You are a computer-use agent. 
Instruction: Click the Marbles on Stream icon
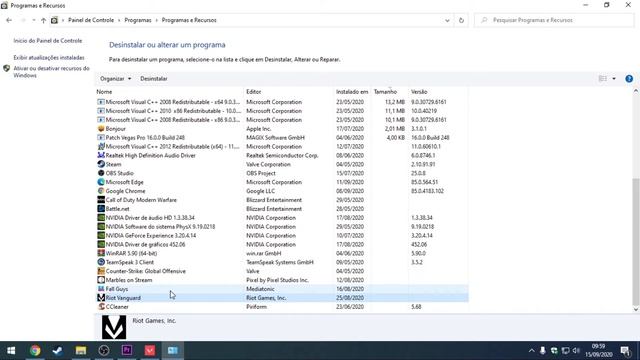pyautogui.click(x=101, y=280)
